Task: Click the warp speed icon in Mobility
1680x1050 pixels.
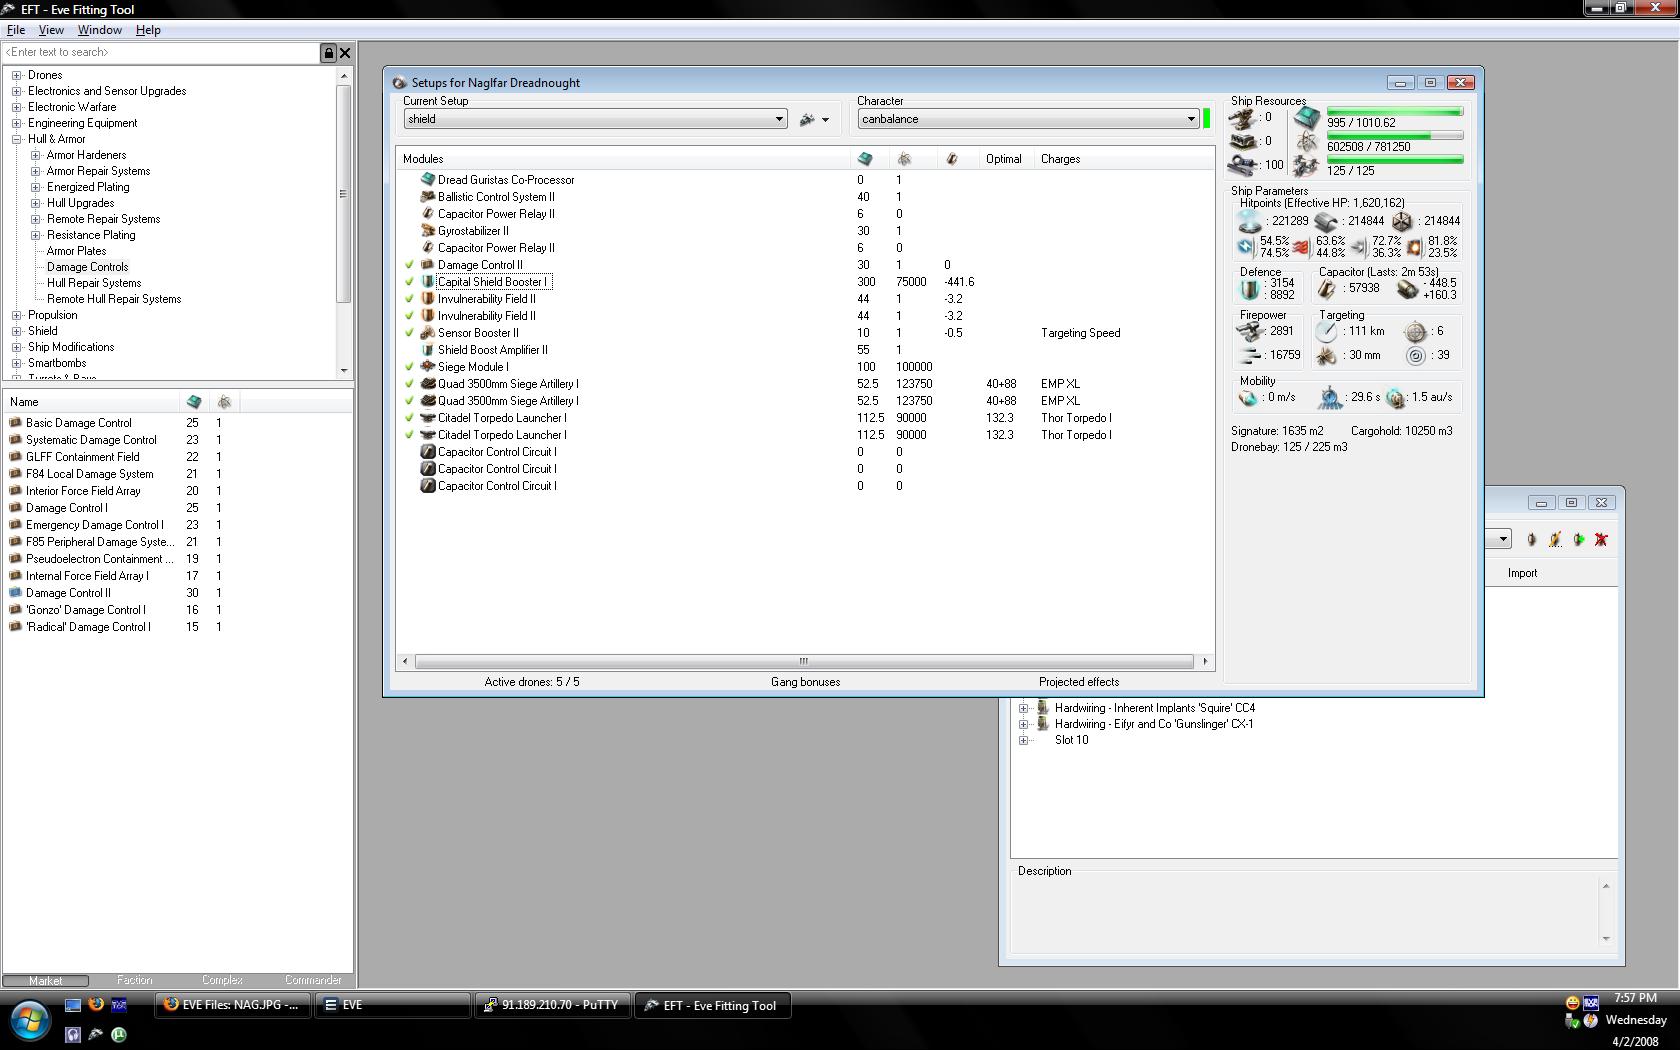Action: click(x=1395, y=398)
